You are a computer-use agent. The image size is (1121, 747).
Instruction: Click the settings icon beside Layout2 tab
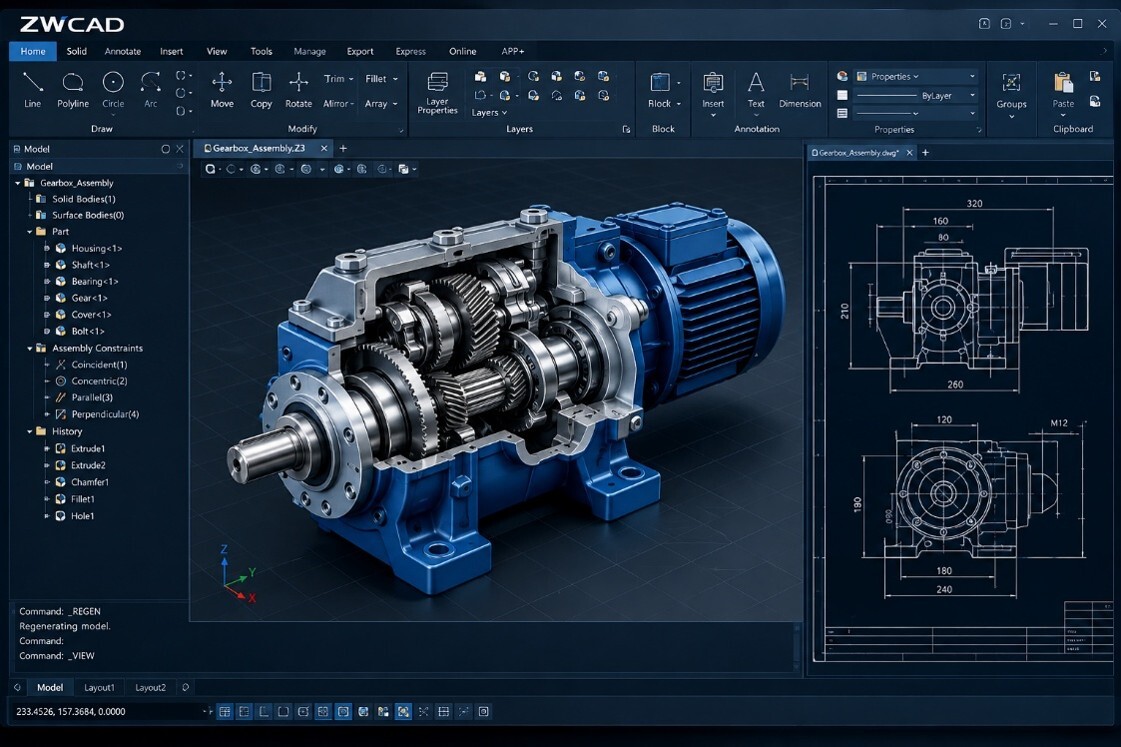click(185, 687)
